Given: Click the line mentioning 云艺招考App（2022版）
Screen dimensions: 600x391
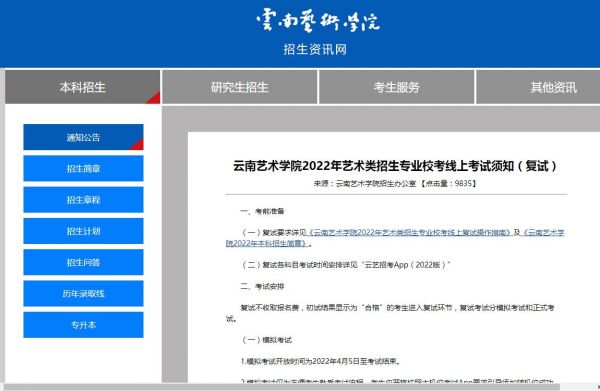Looking at the screenshot, I should [345, 265].
